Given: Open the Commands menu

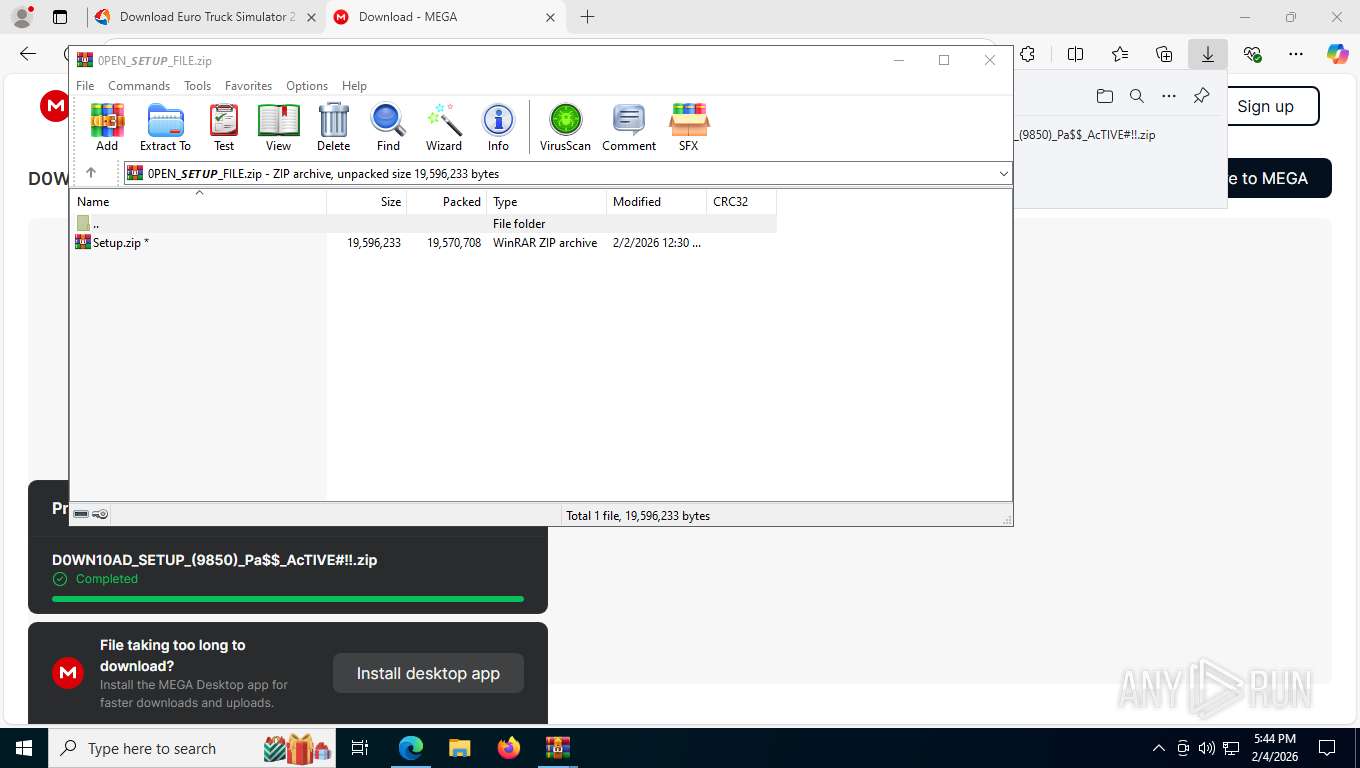Looking at the screenshot, I should 139,86.
